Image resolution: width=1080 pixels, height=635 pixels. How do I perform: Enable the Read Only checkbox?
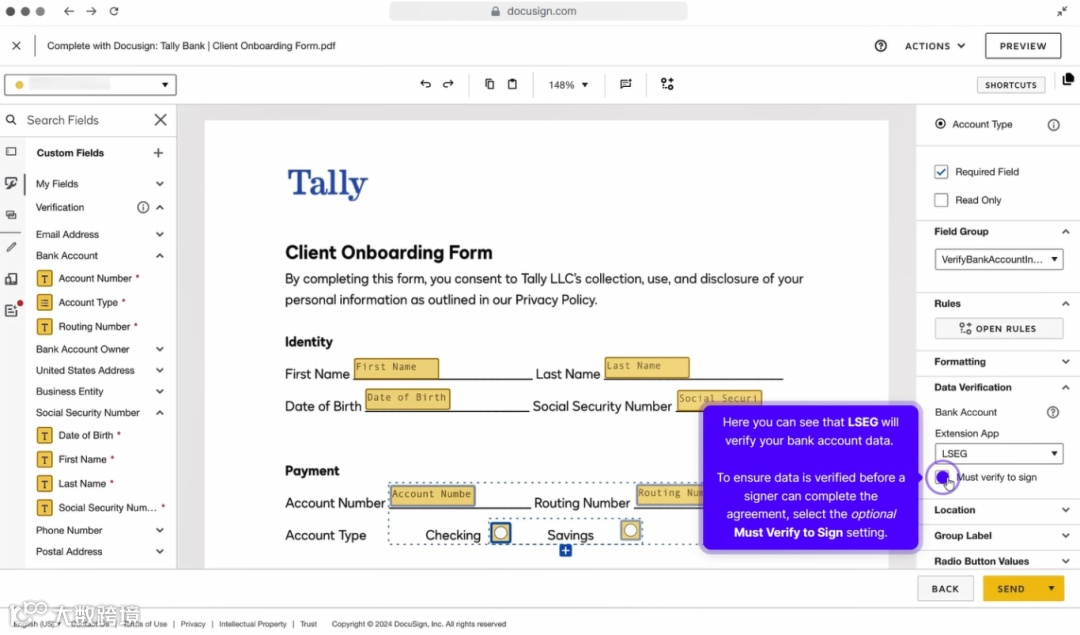coord(941,200)
